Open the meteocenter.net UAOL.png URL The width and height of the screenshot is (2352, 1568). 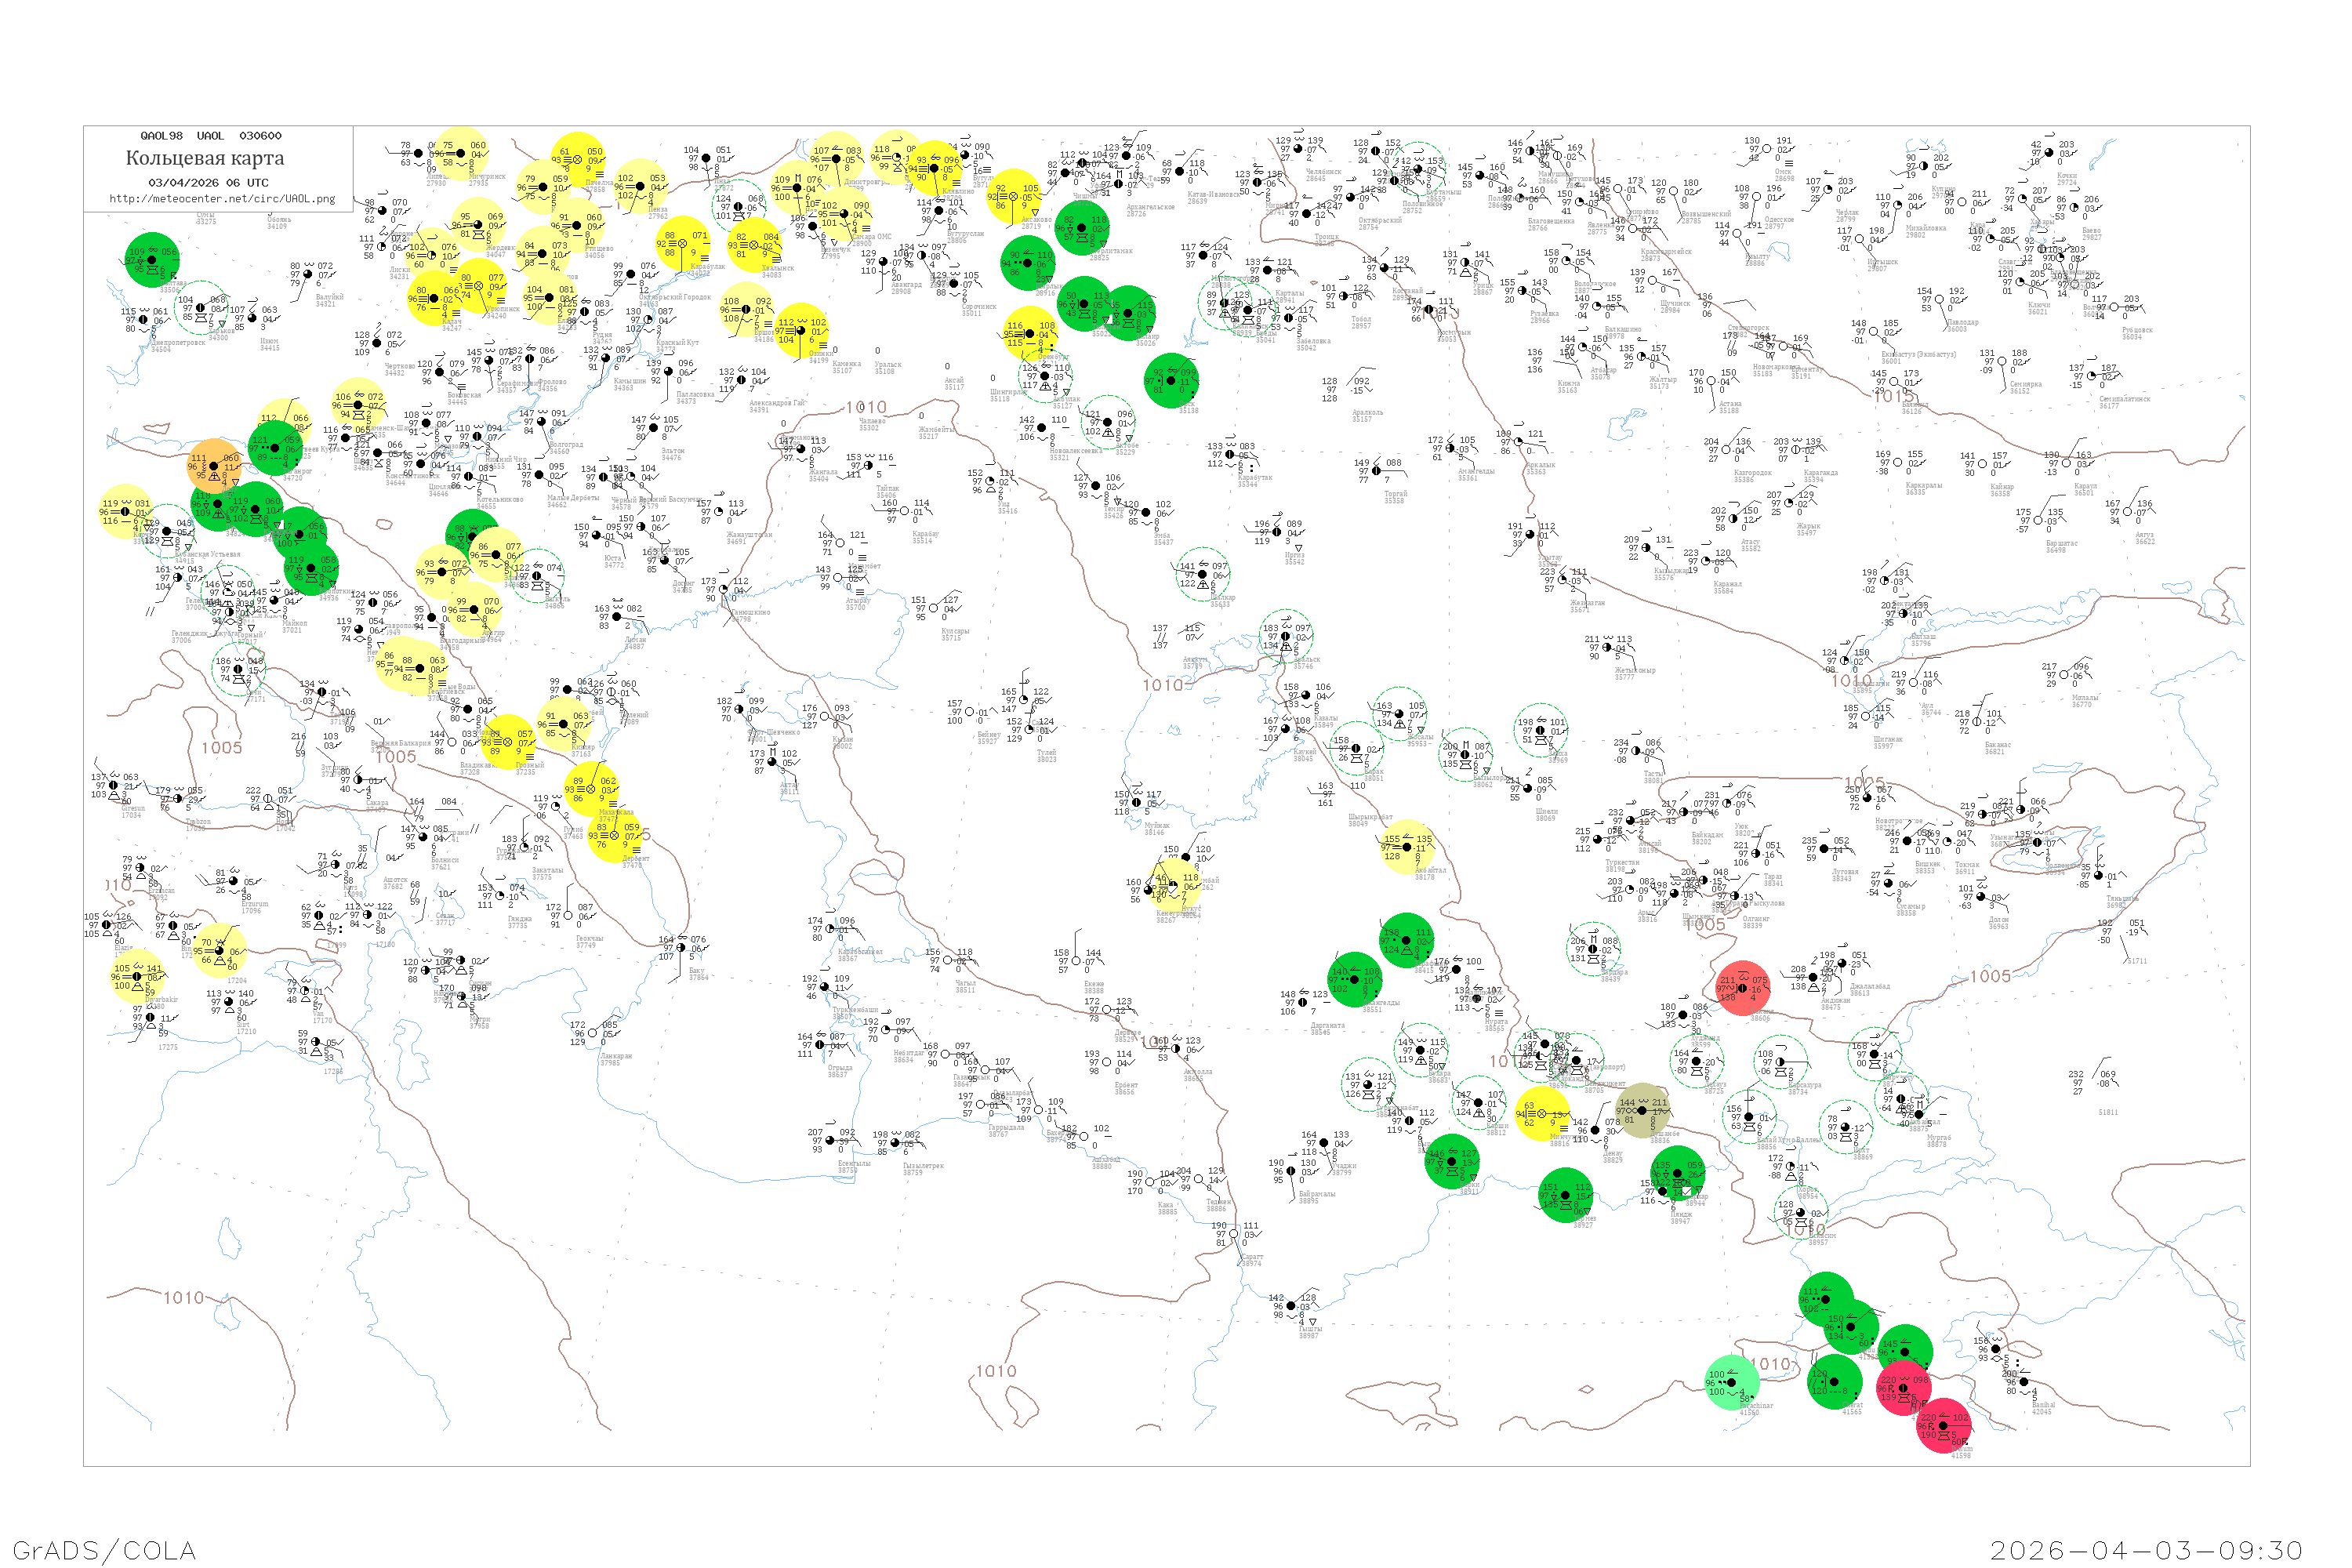[222, 199]
